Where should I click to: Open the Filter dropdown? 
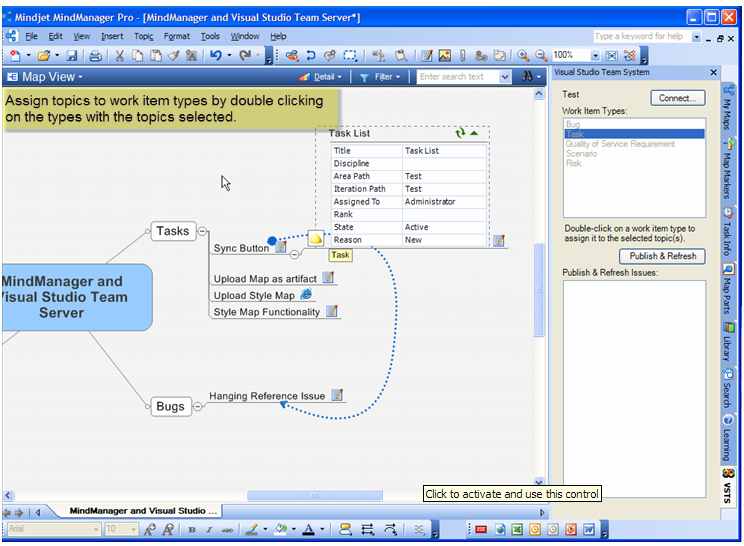[382, 77]
